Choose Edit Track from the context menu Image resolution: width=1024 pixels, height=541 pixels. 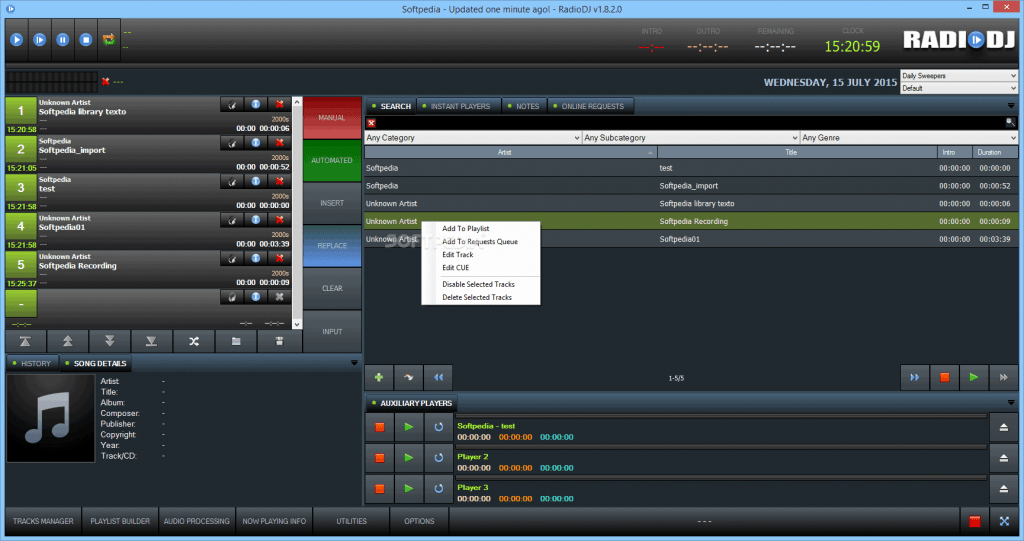point(457,255)
